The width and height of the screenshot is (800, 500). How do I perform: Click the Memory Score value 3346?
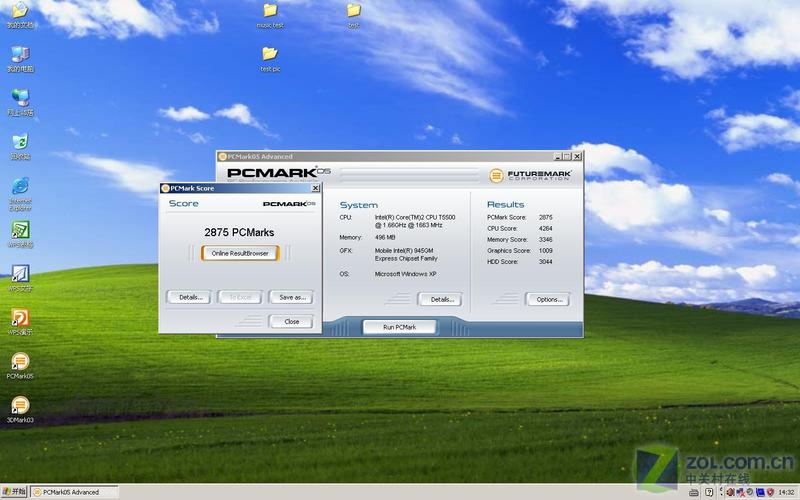pos(545,240)
